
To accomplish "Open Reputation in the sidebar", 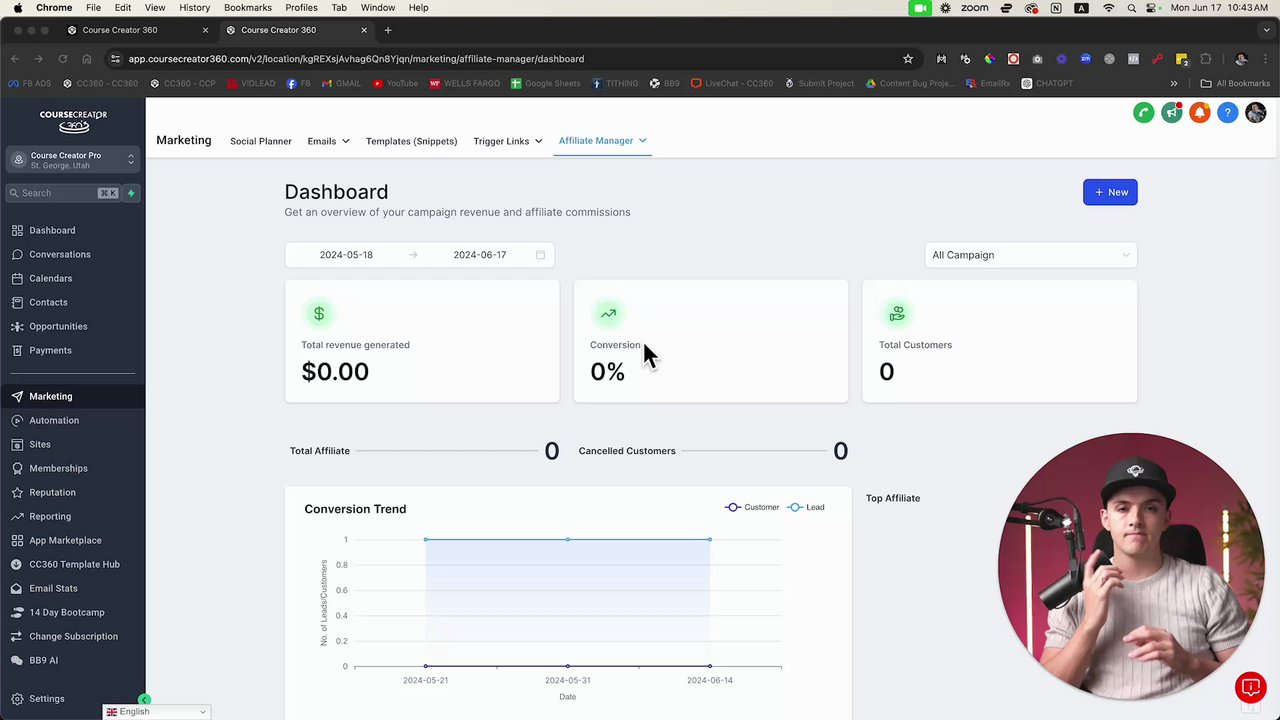I will click(52, 492).
